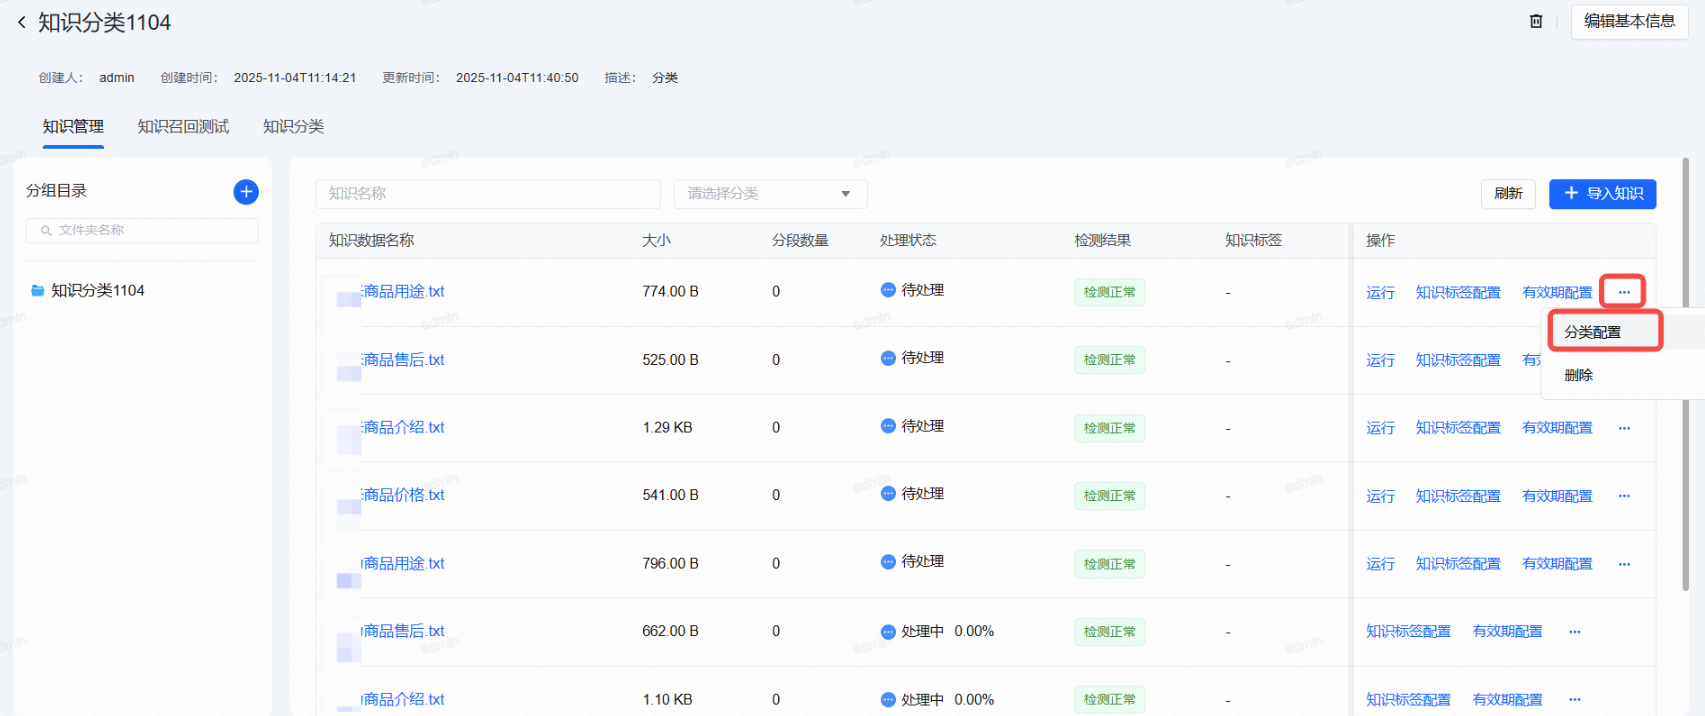Click the 编辑基本信息 button
The height and width of the screenshot is (716, 1705).
coord(1629,21)
